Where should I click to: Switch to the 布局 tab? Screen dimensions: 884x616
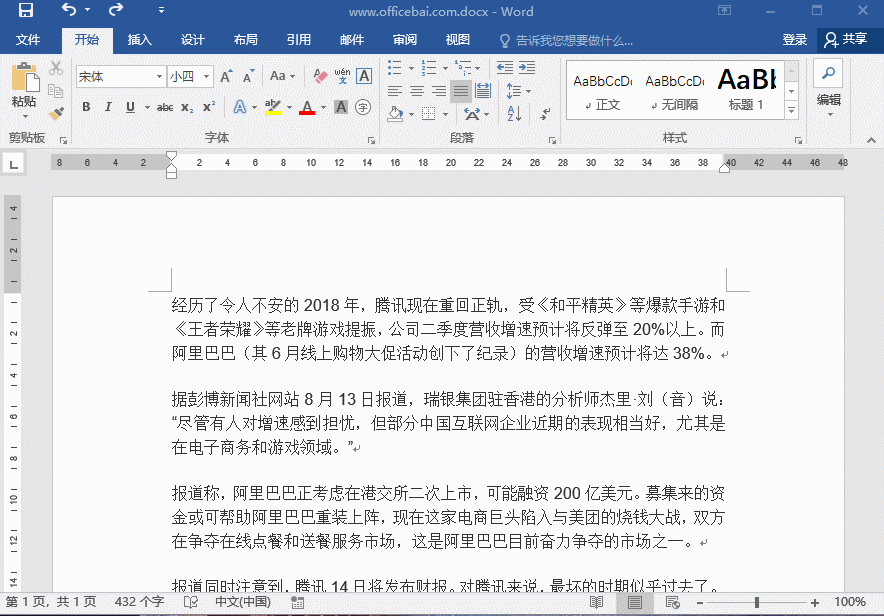point(245,39)
